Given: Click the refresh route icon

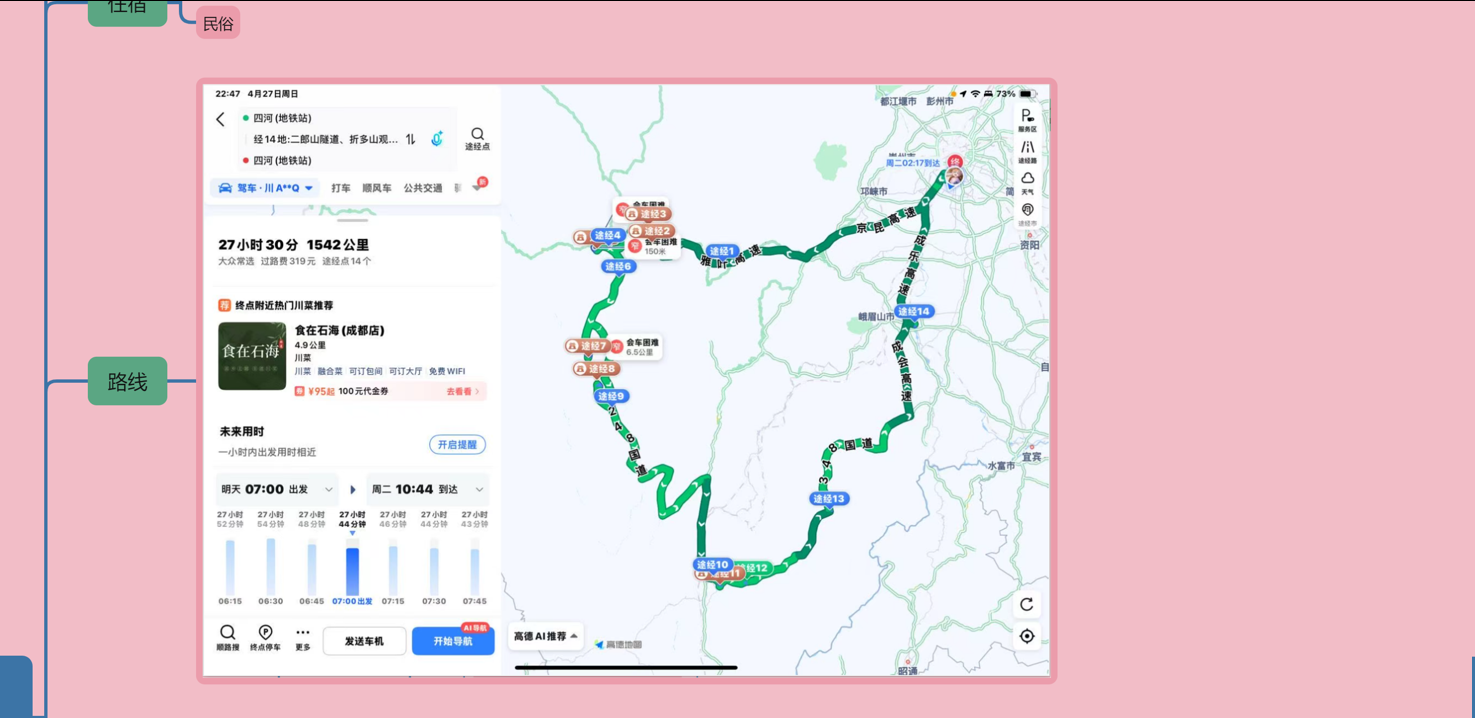Looking at the screenshot, I should click(x=1027, y=604).
